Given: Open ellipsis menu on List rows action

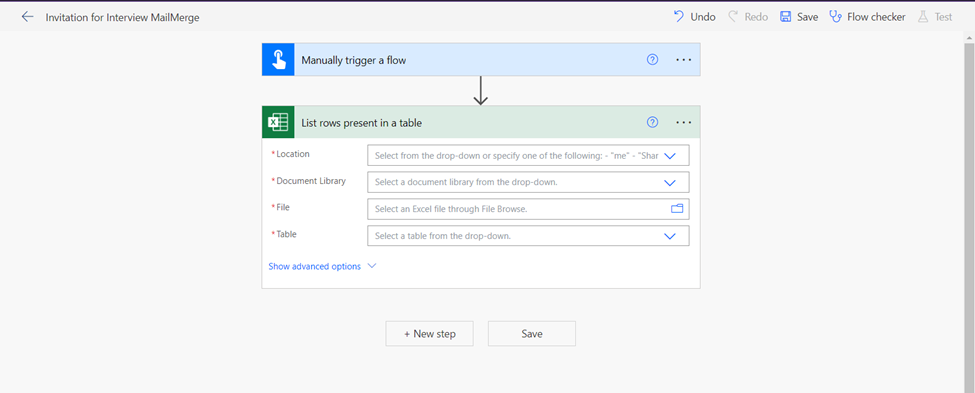Looking at the screenshot, I should pos(684,123).
